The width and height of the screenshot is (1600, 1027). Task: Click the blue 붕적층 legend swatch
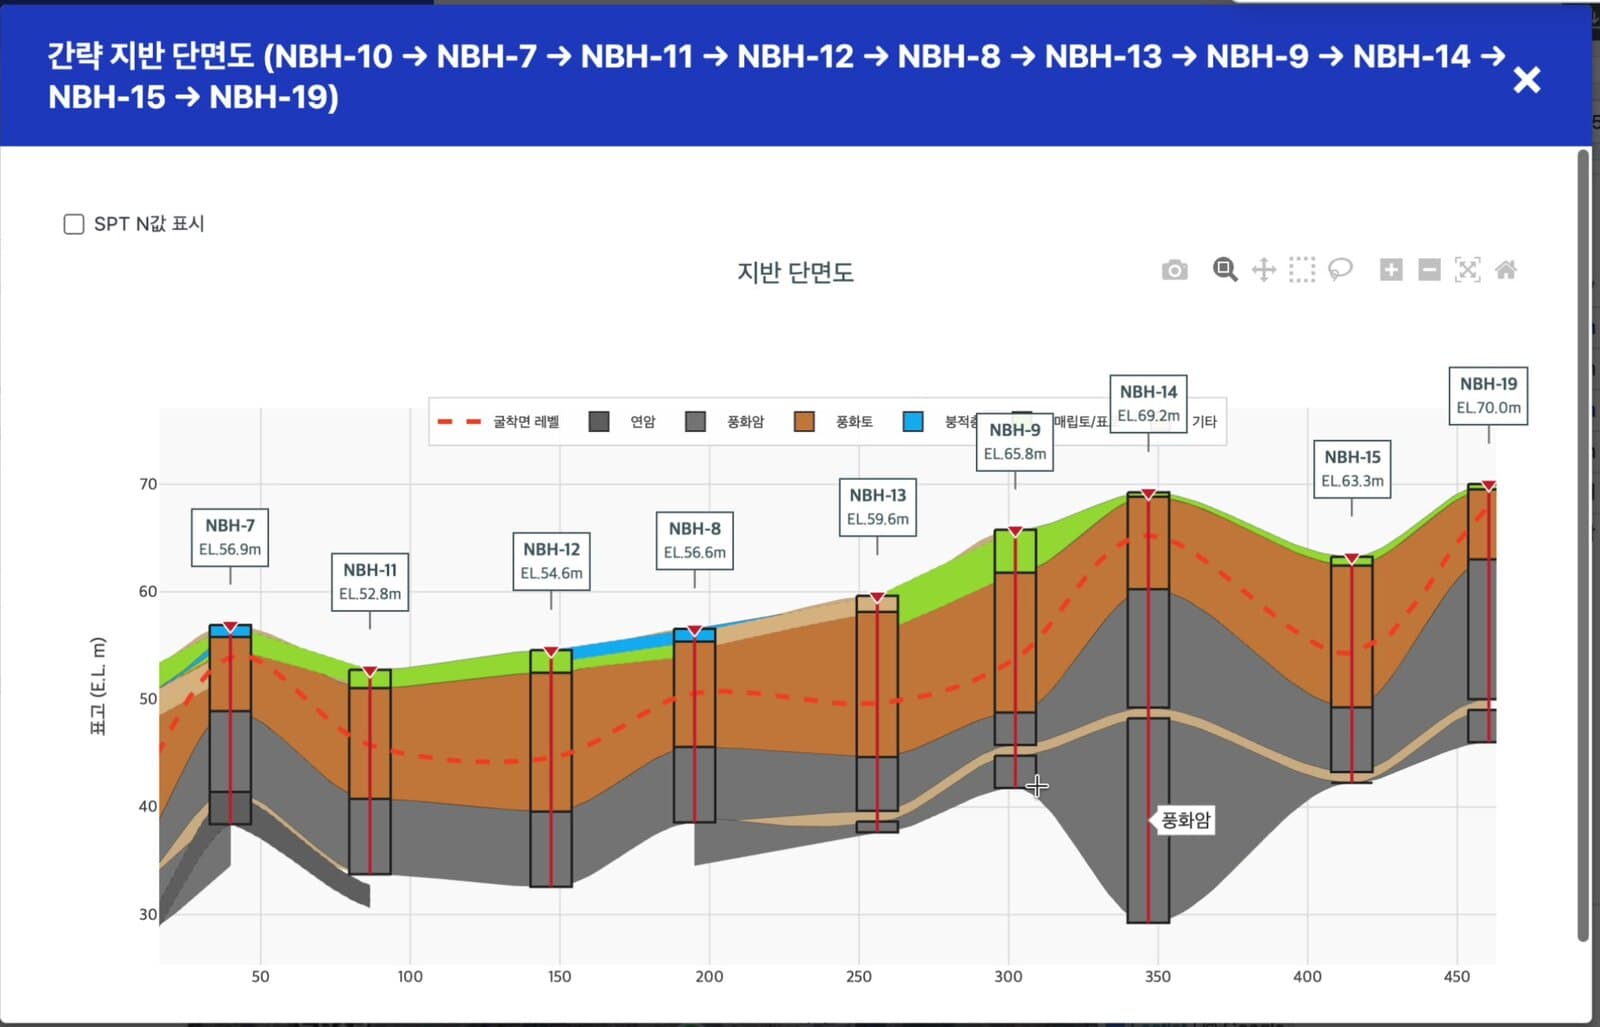coord(913,422)
